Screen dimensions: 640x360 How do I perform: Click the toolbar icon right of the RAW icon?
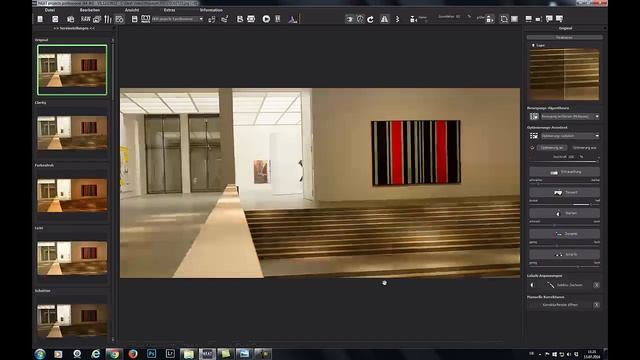(97, 19)
